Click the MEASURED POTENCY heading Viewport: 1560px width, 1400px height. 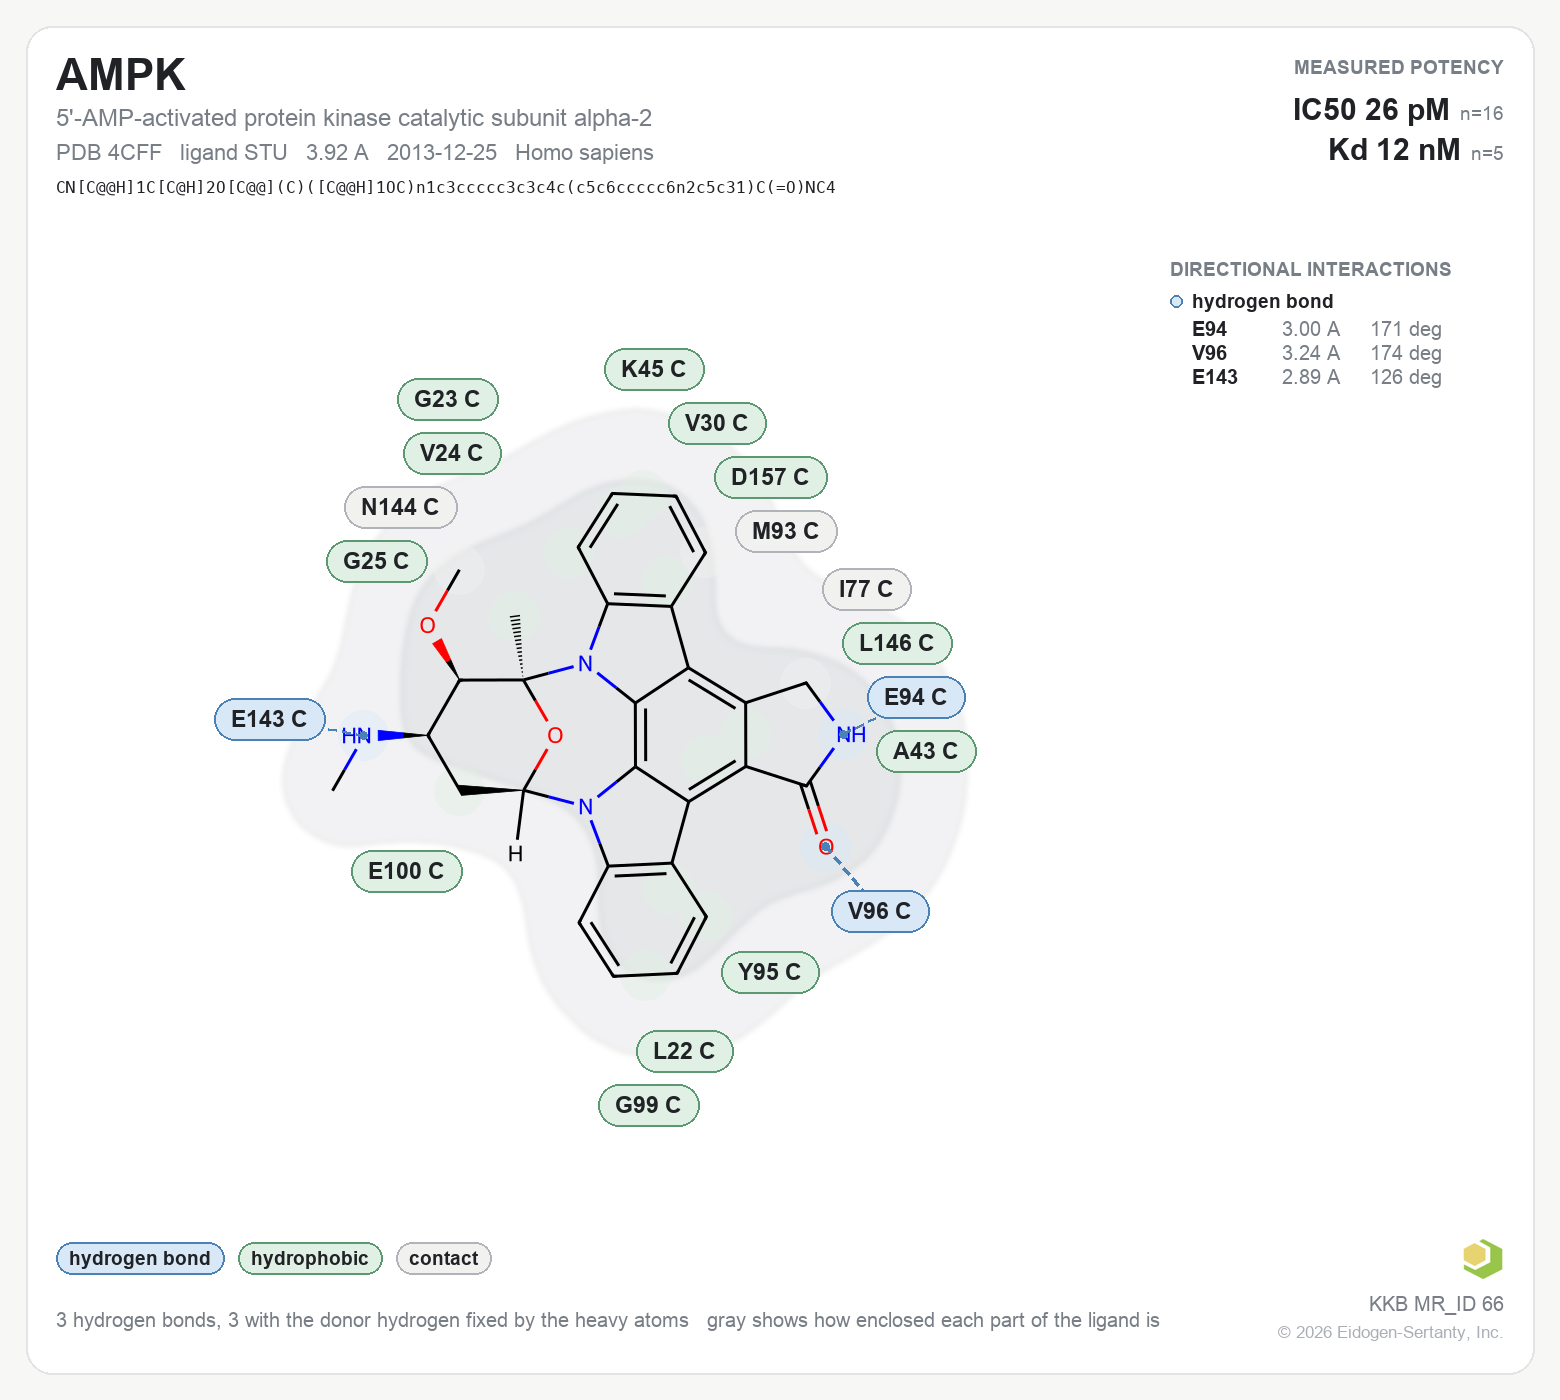pyautogui.click(x=1399, y=67)
